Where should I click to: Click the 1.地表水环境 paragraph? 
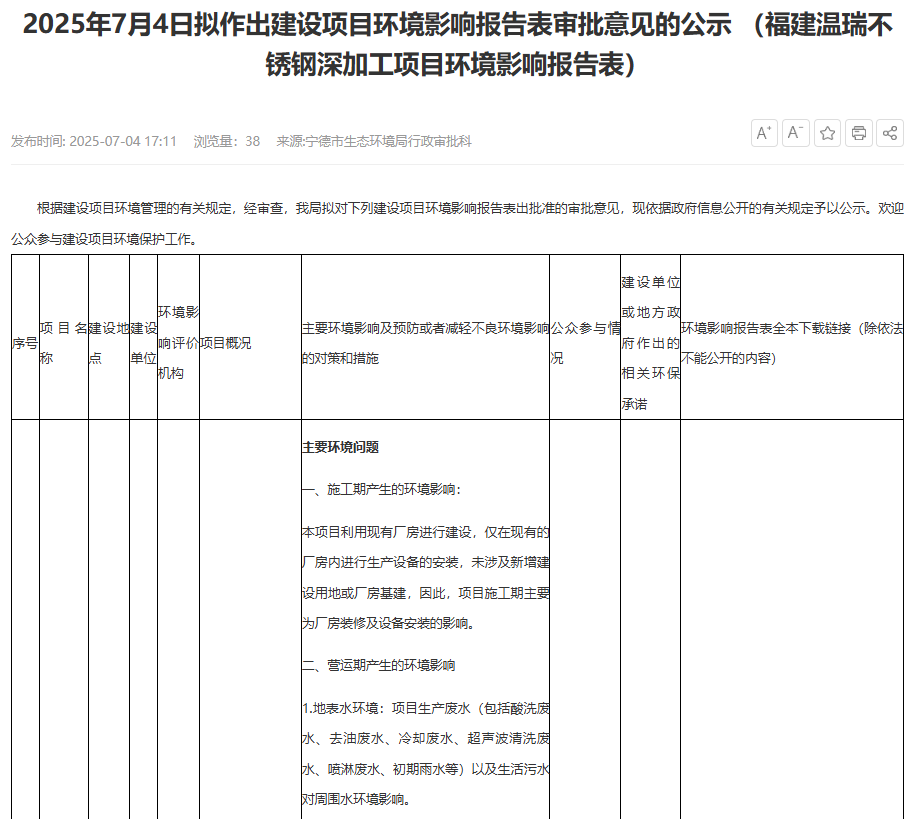(x=425, y=754)
